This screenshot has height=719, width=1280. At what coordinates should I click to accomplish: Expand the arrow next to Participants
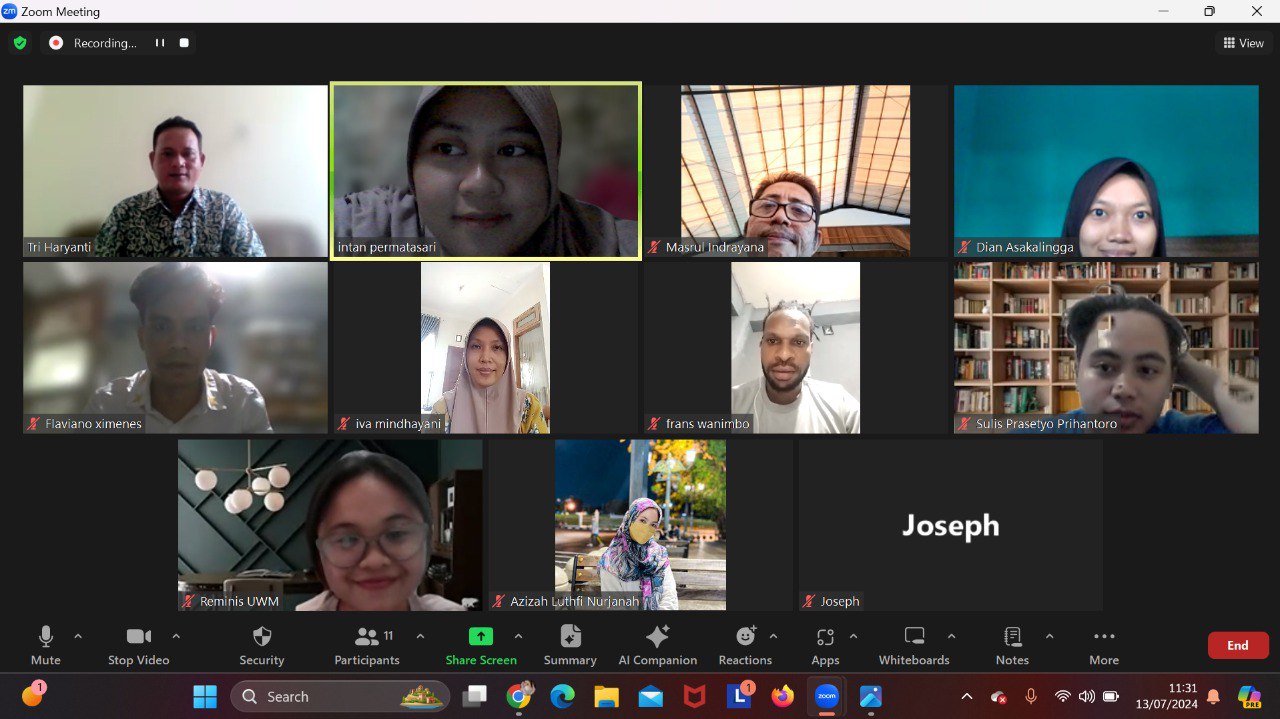(x=420, y=636)
